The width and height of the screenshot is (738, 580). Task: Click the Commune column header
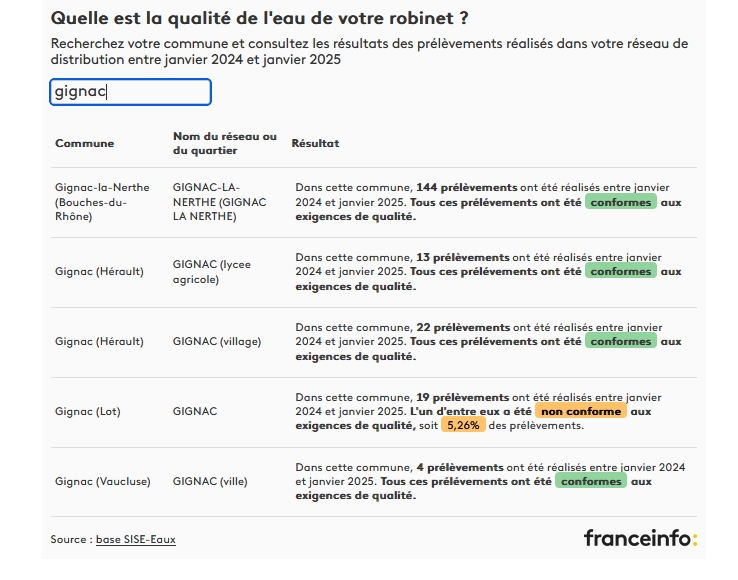point(85,143)
